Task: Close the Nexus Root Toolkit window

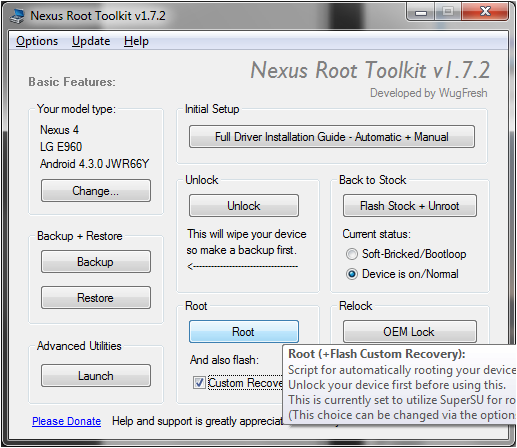Action: 485,12
